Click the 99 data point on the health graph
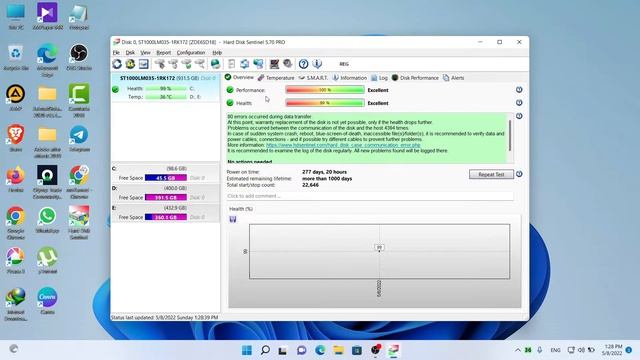The width and height of the screenshot is (640, 360). click(x=379, y=247)
